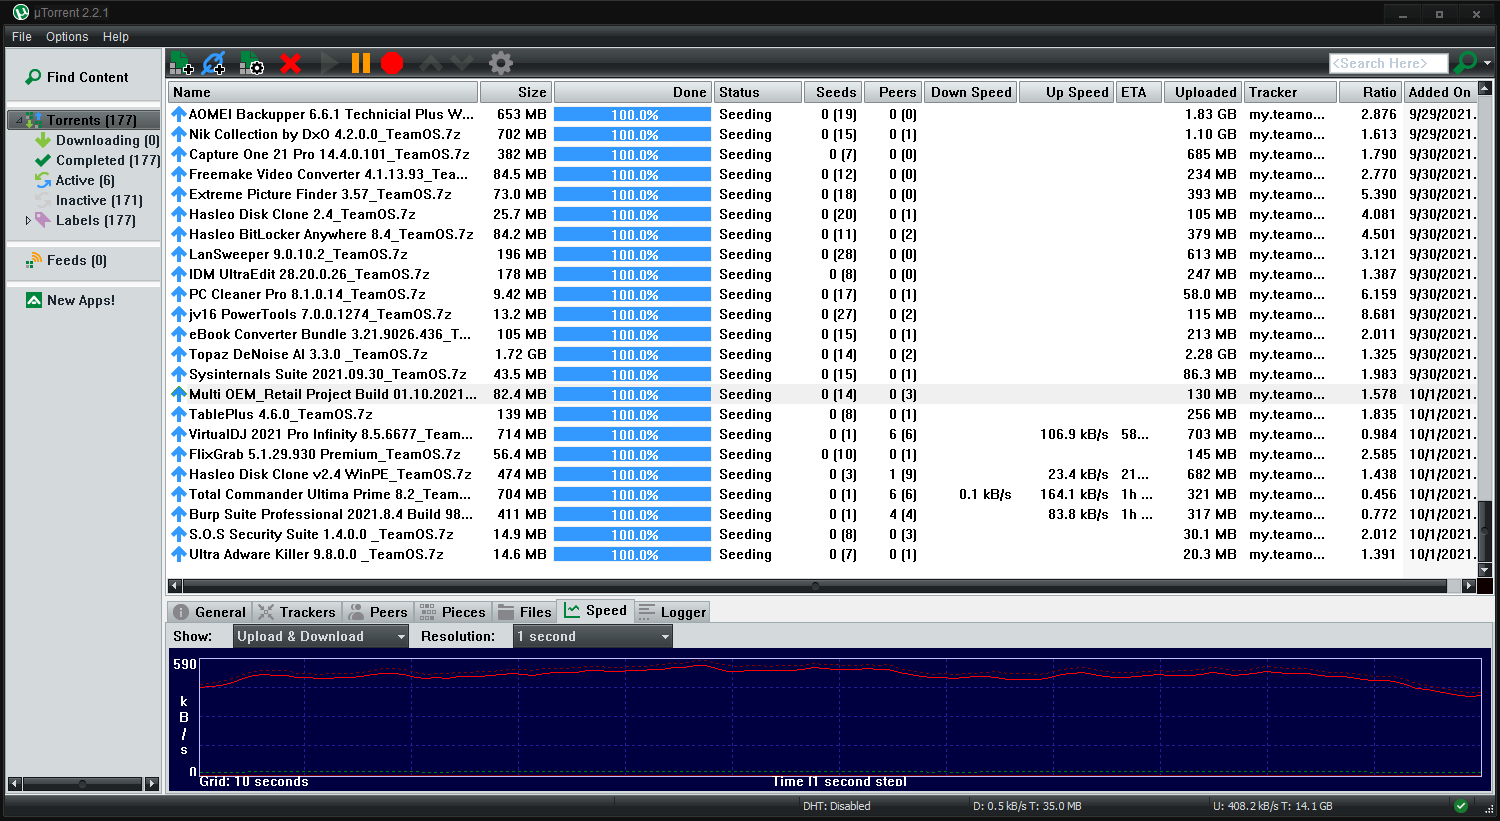Viewport: 1500px width, 821px height.
Task: Sort by the Ratio column header
Action: pyautogui.click(x=1370, y=92)
